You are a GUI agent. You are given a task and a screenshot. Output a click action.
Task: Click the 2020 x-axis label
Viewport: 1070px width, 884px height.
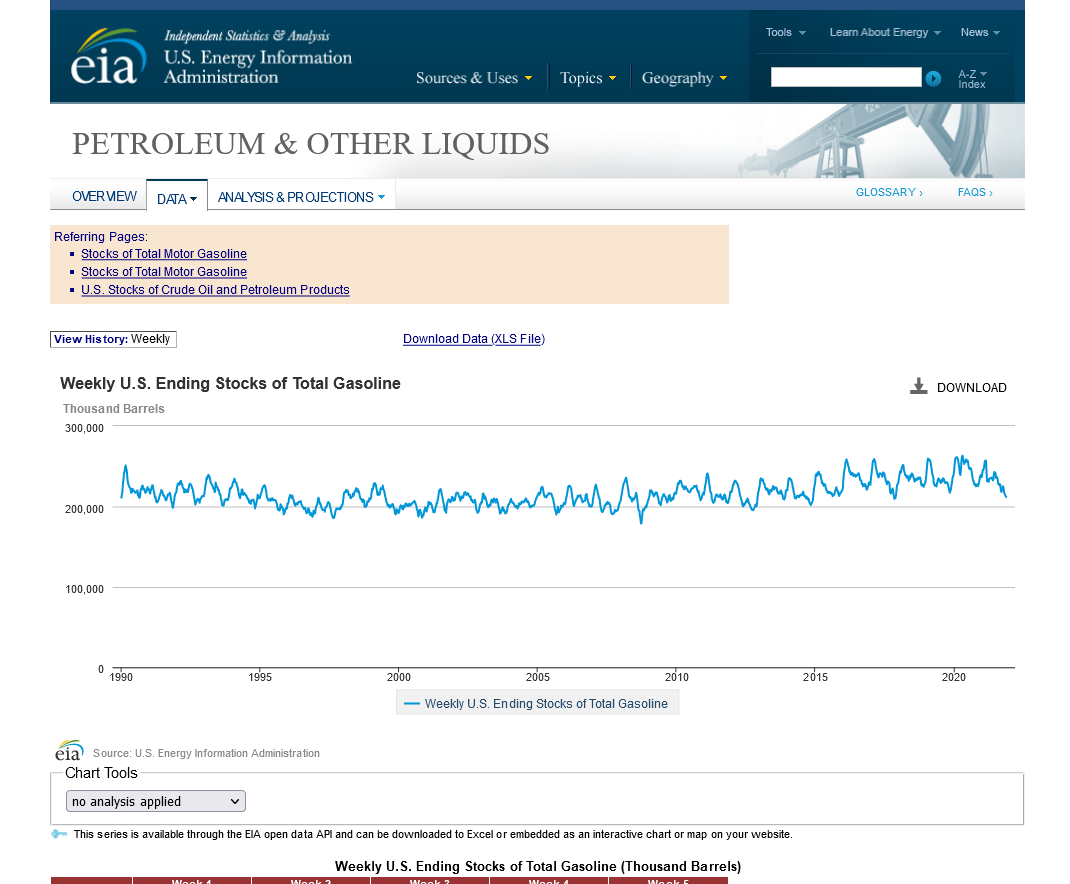pos(953,677)
